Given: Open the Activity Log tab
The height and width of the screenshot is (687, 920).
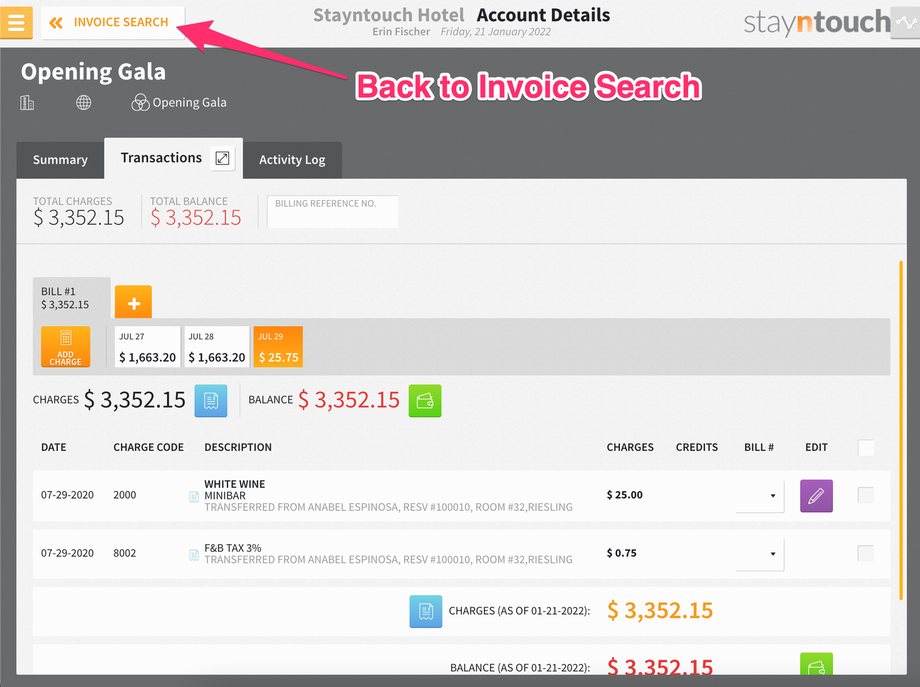Looking at the screenshot, I should coord(292,160).
